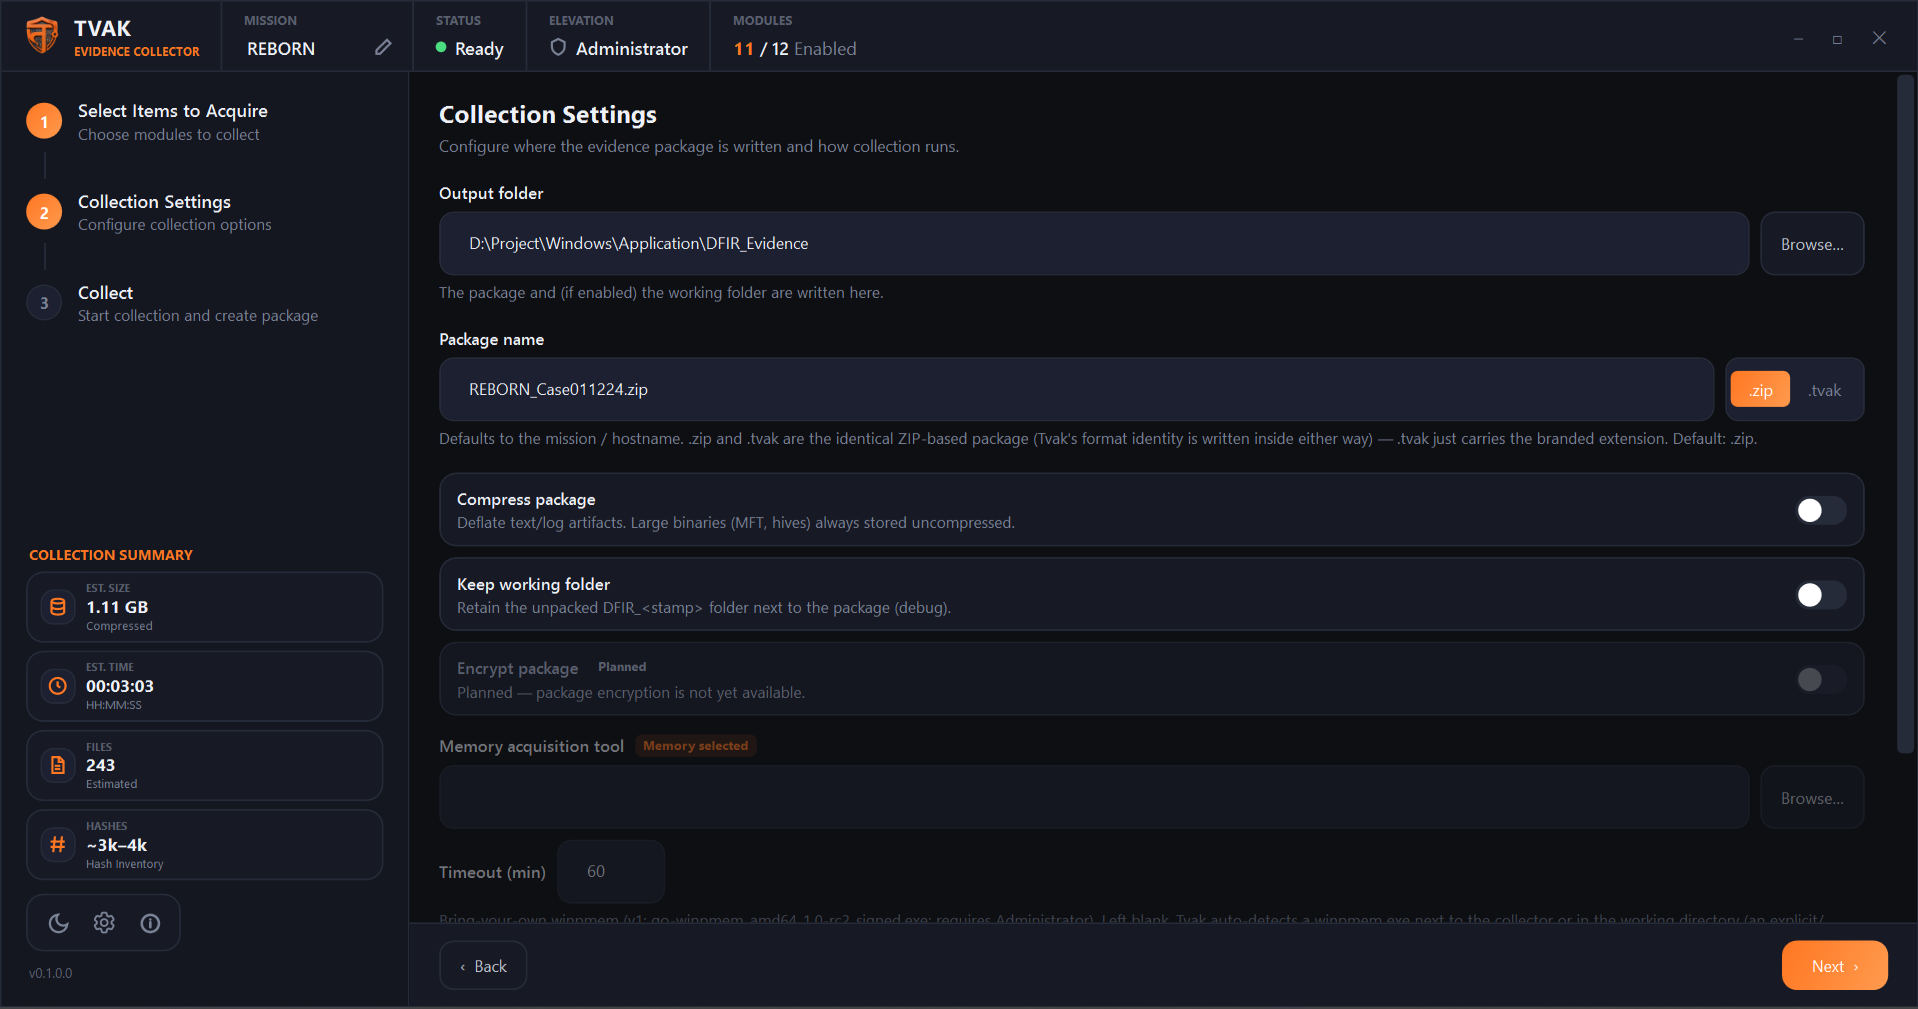Go to step 3 circle icon
This screenshot has height=1009, width=1918.
pyautogui.click(x=44, y=303)
